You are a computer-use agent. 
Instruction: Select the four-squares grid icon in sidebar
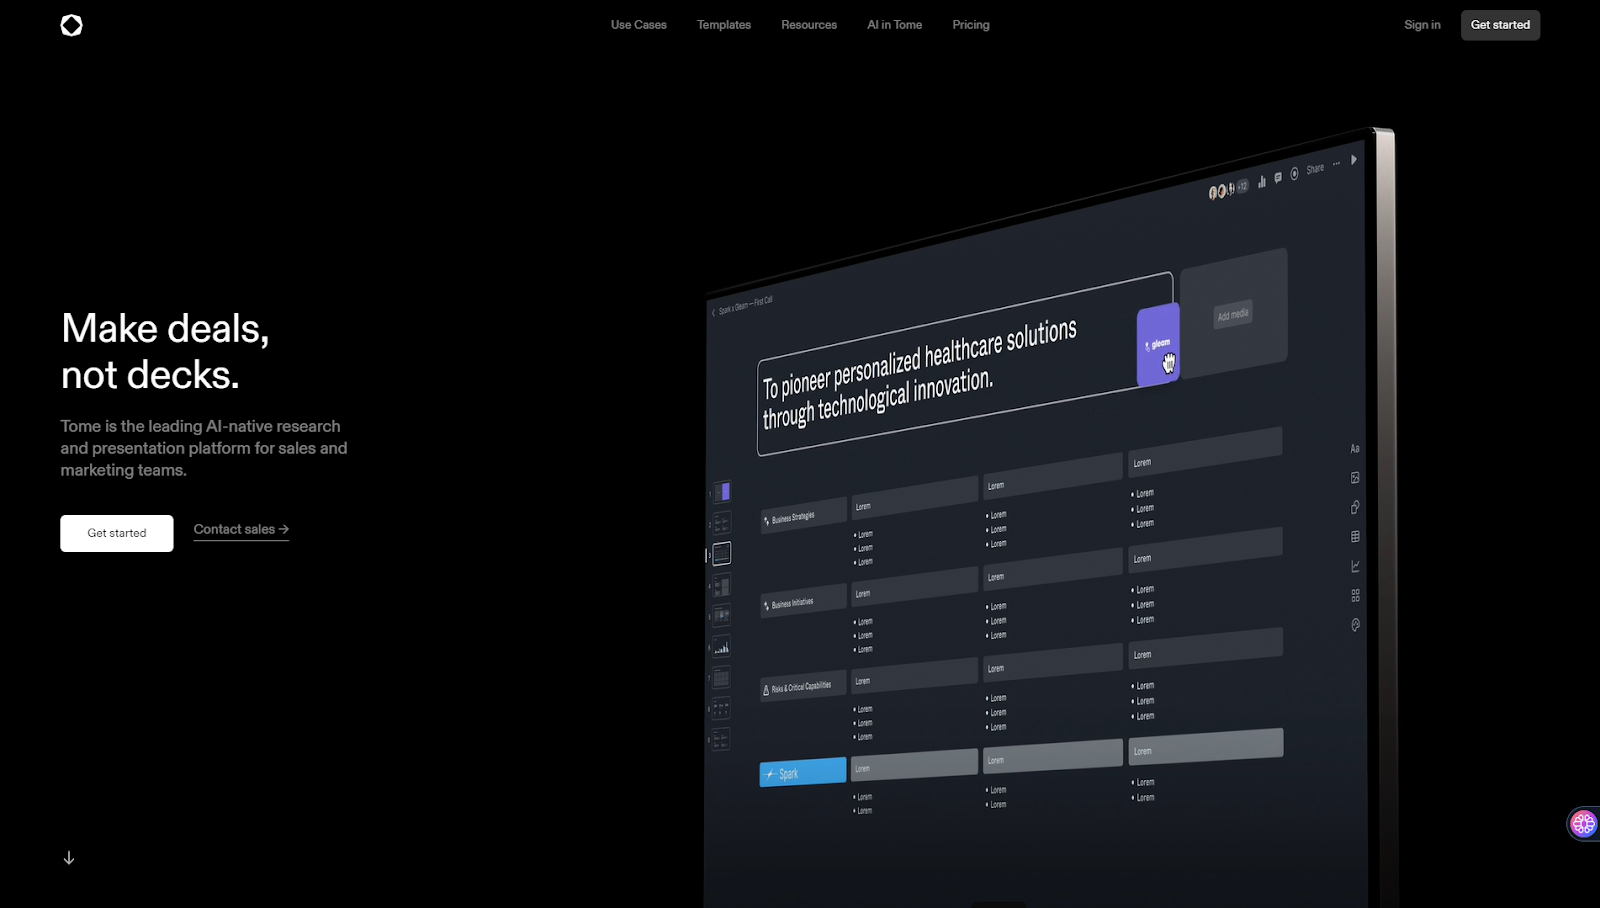tap(1355, 595)
